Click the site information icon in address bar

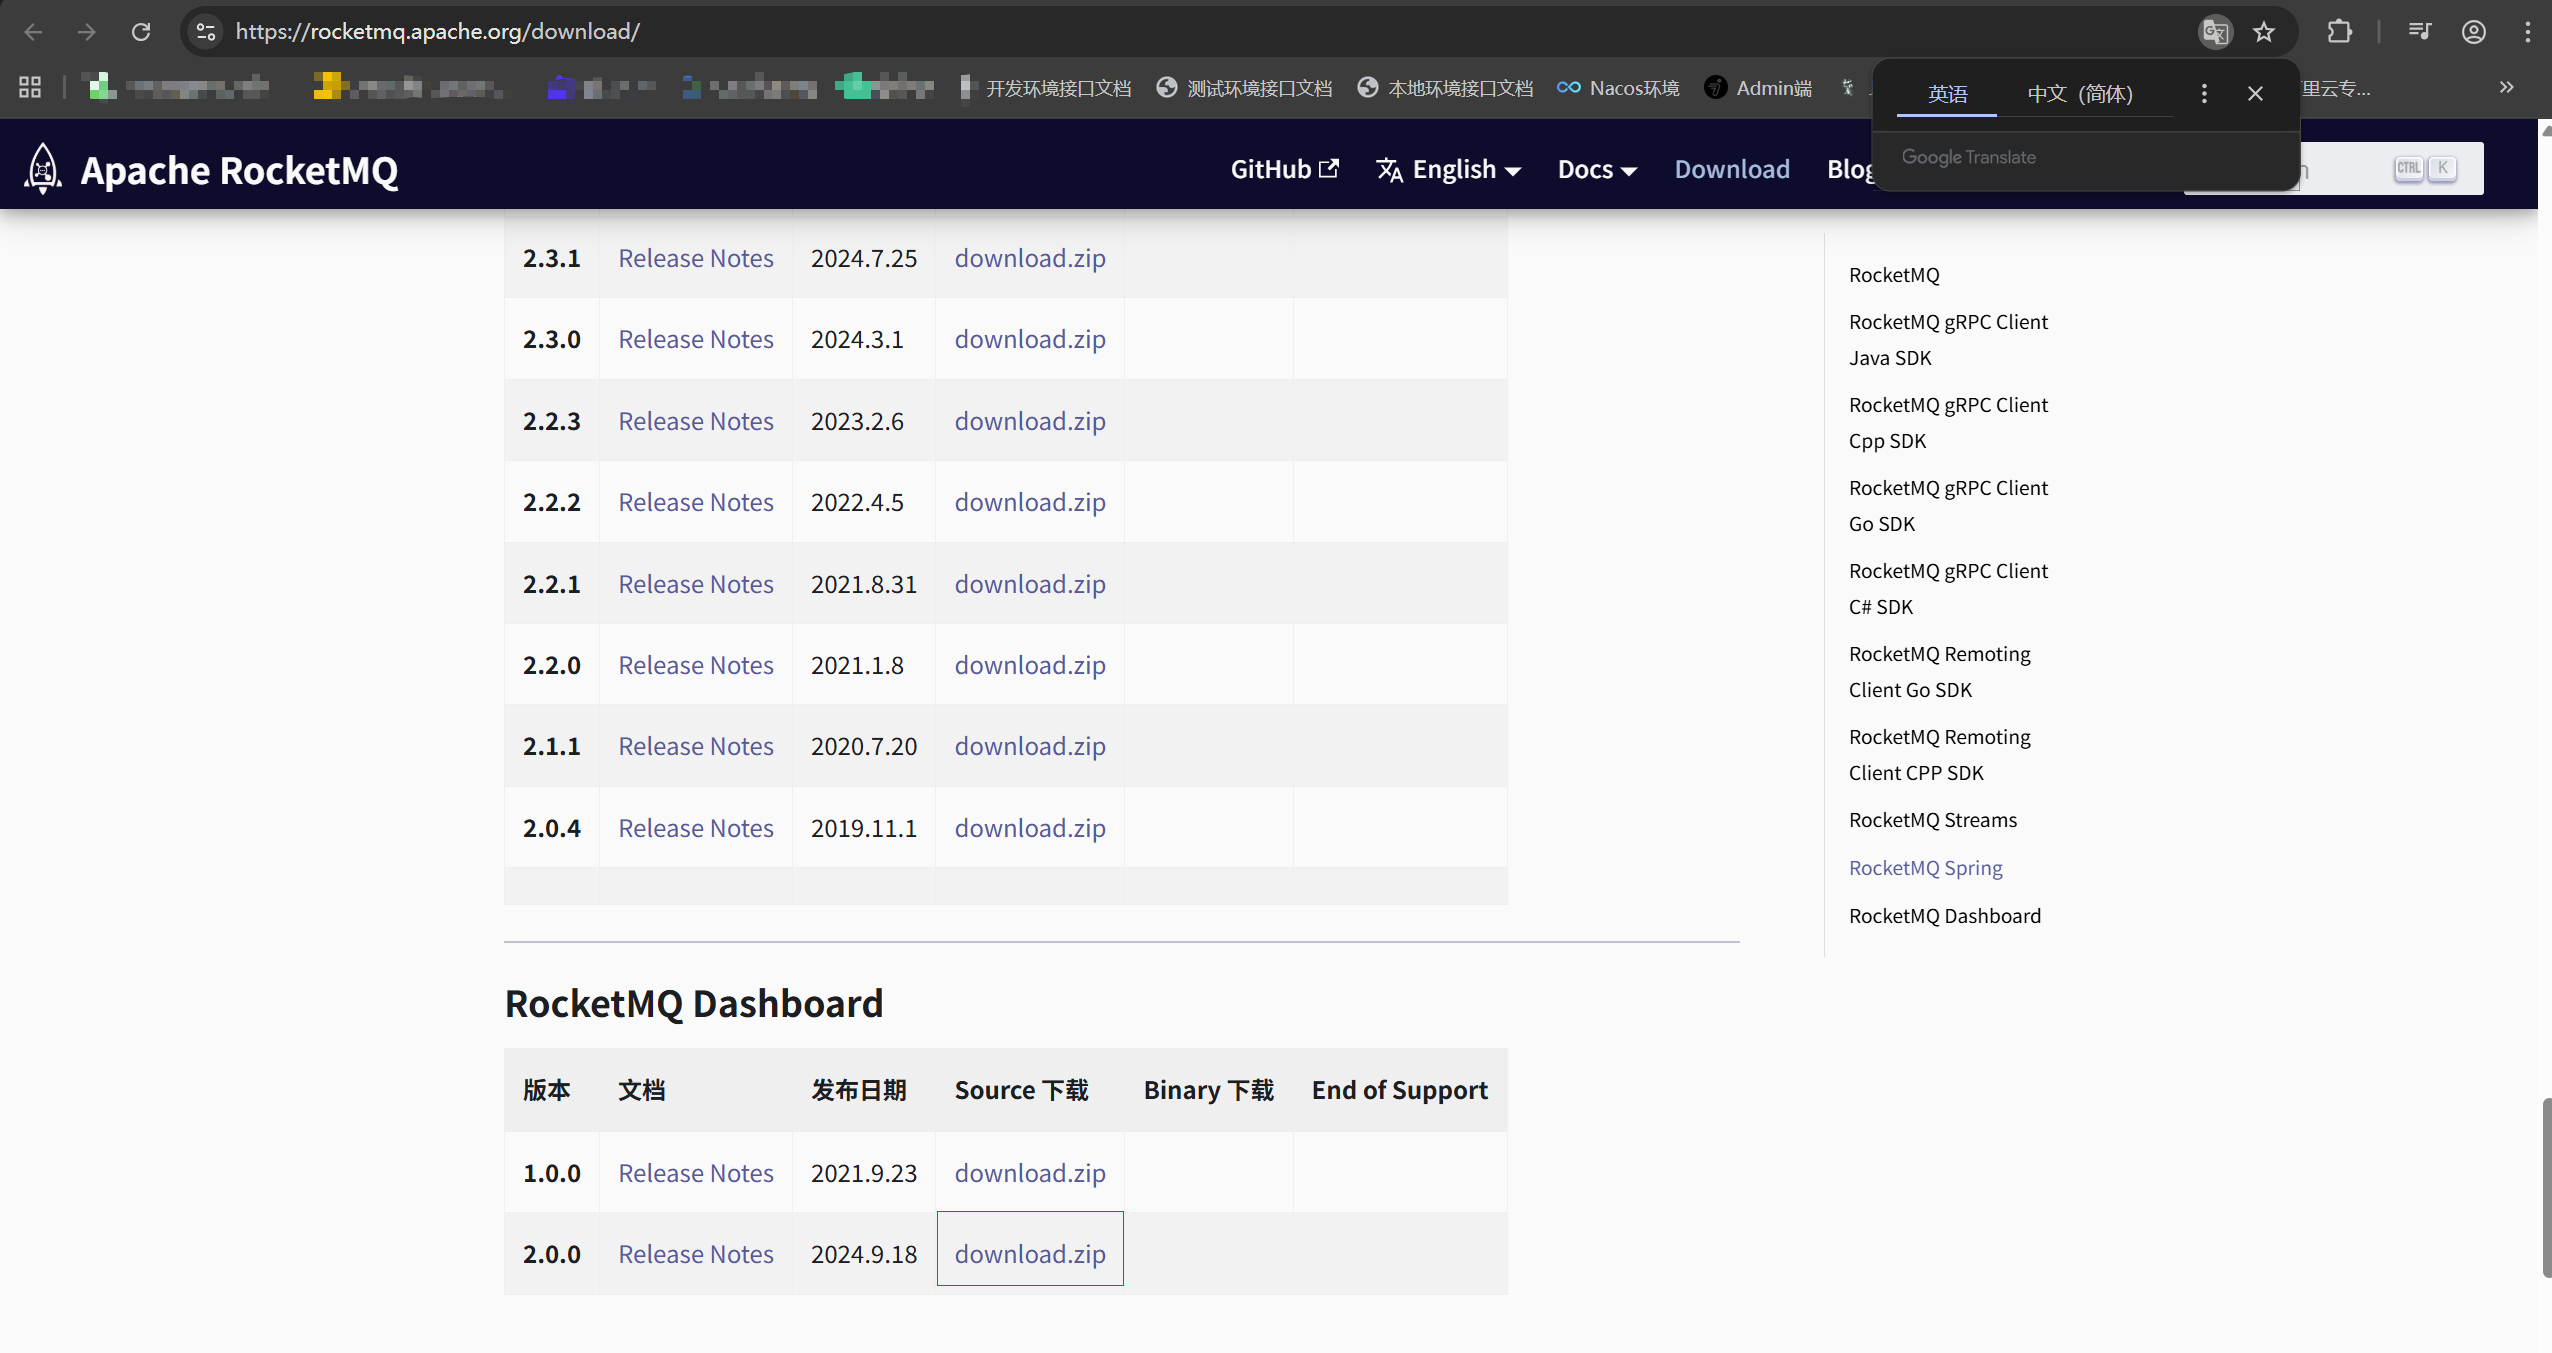click(205, 31)
